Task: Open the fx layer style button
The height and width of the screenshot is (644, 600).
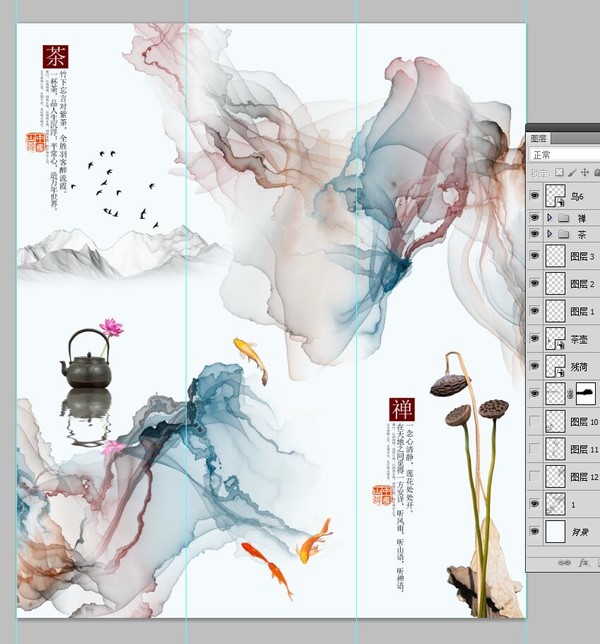Action: (584, 563)
